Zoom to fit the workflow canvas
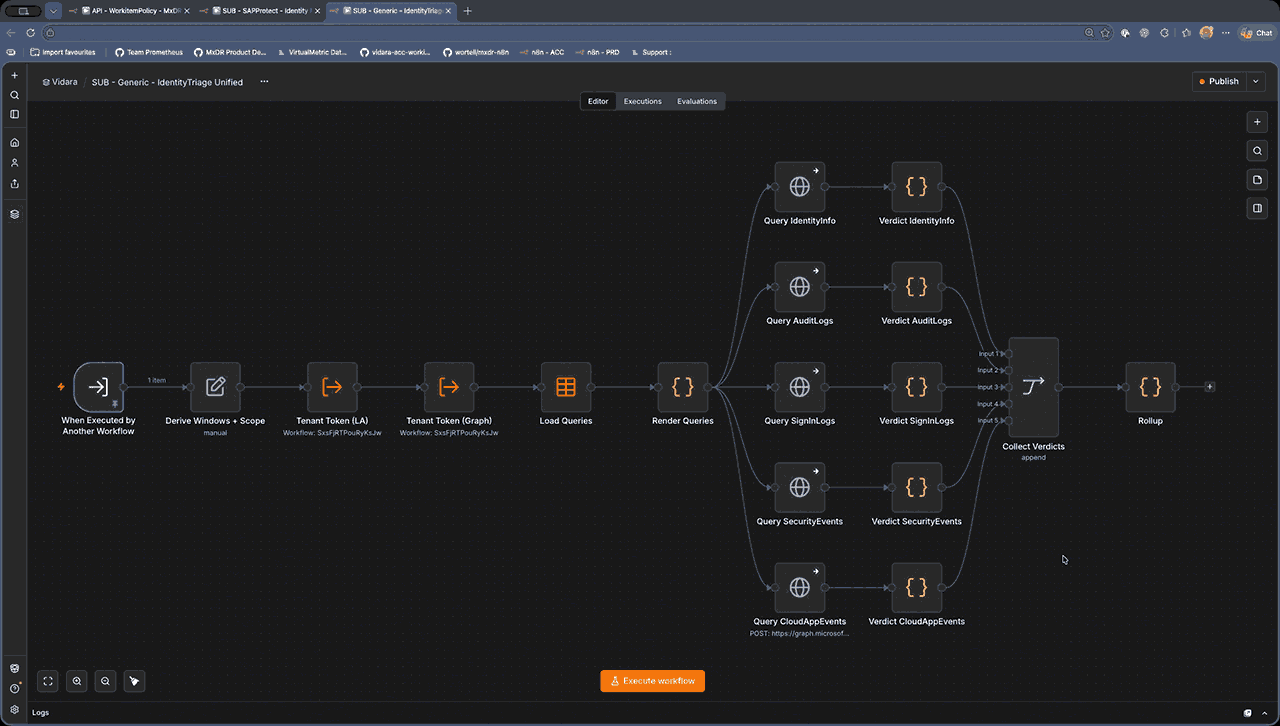 47,681
